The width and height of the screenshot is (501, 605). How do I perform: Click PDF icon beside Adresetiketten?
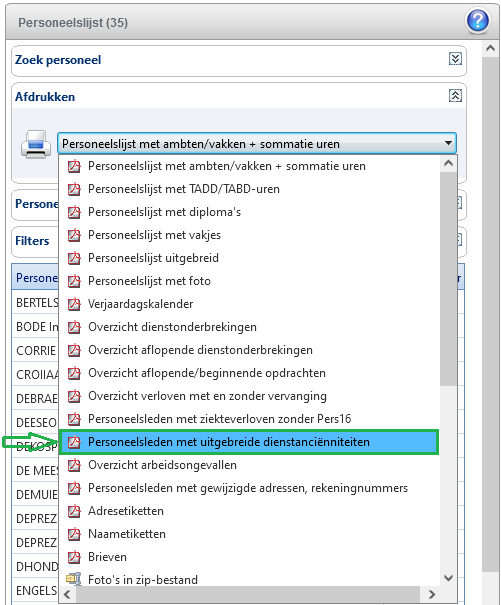[74, 511]
